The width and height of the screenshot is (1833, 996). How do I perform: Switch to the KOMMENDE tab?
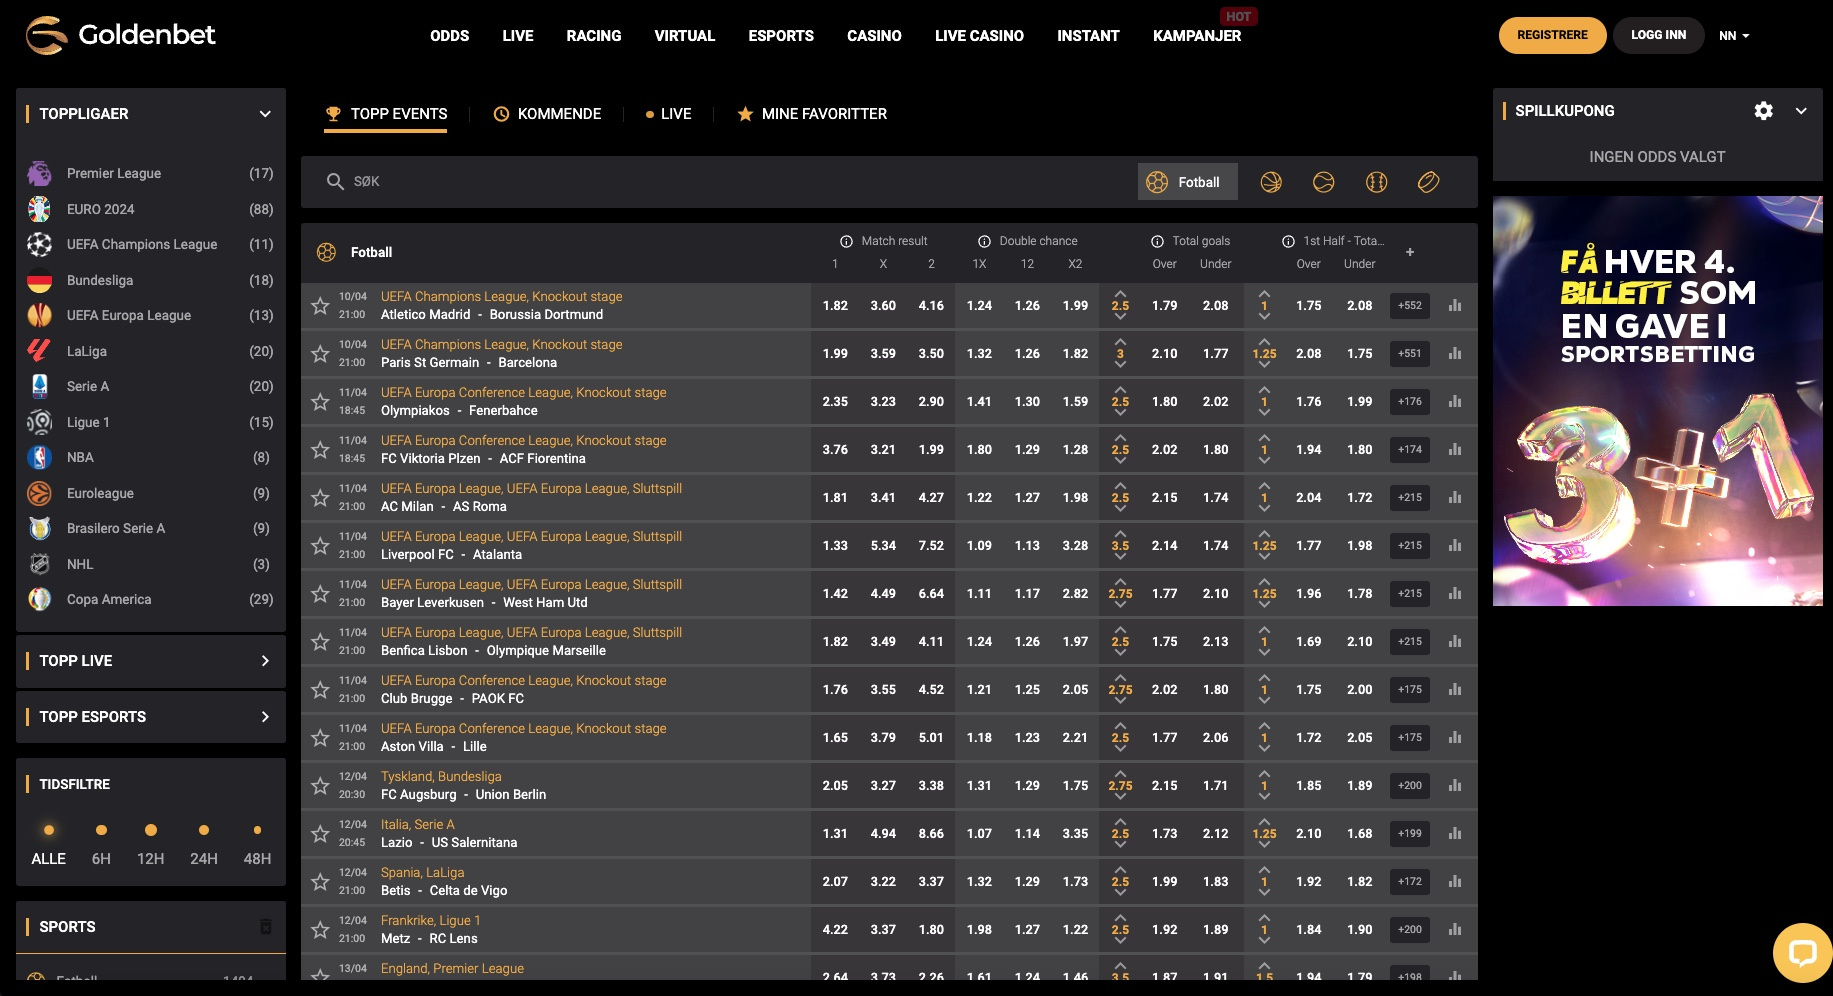(x=558, y=113)
